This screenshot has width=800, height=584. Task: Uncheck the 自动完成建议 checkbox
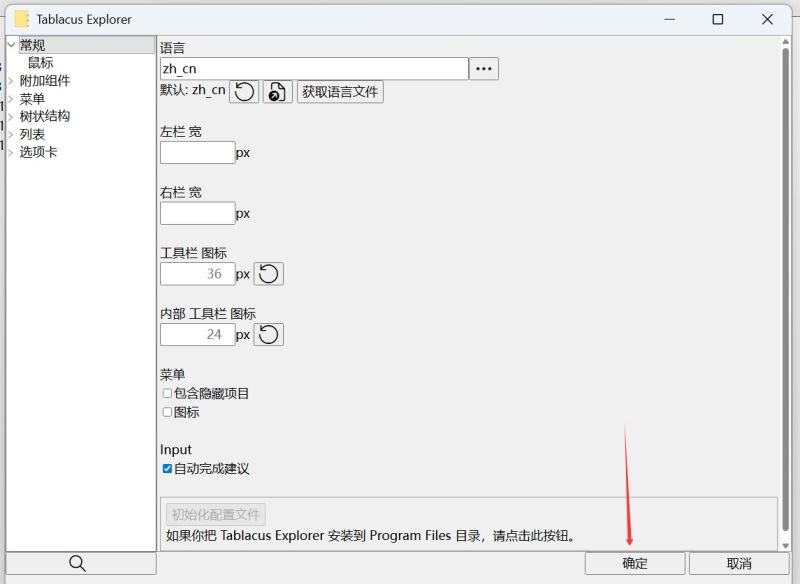click(x=167, y=469)
